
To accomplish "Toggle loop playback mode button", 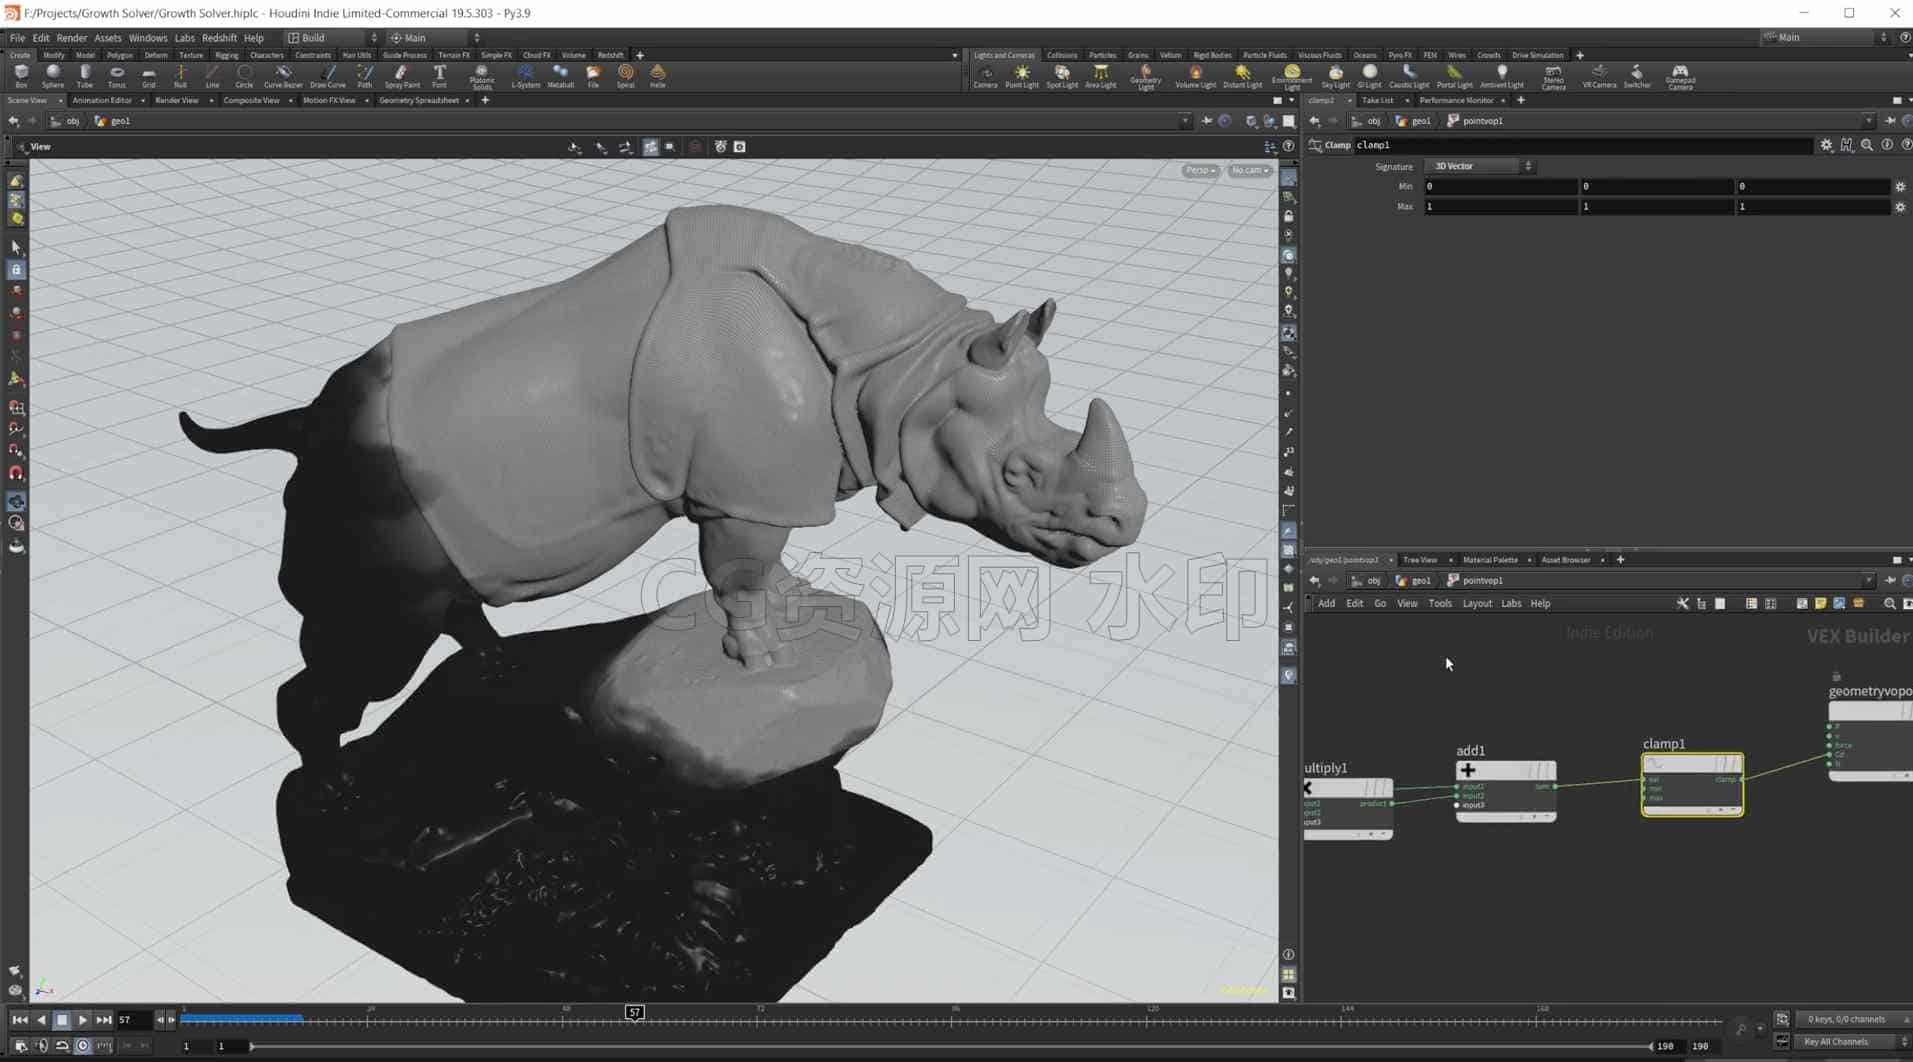I will click(x=62, y=1045).
